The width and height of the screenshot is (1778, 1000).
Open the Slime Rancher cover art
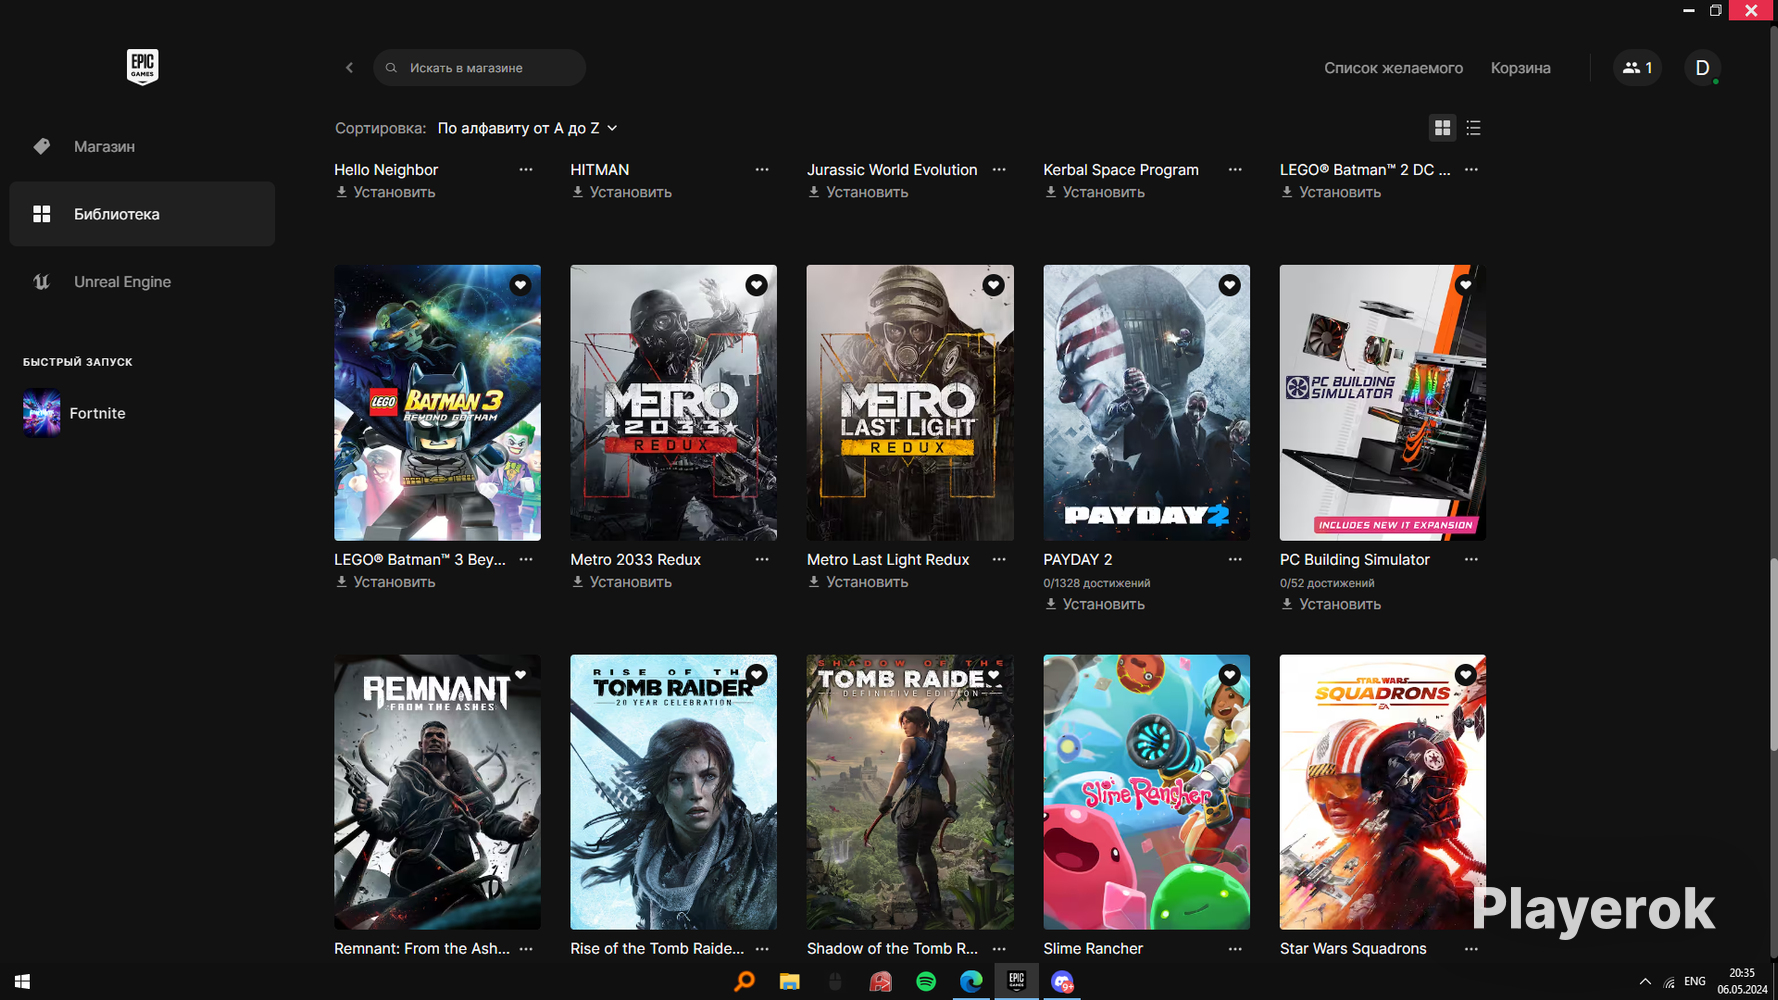tap(1146, 792)
